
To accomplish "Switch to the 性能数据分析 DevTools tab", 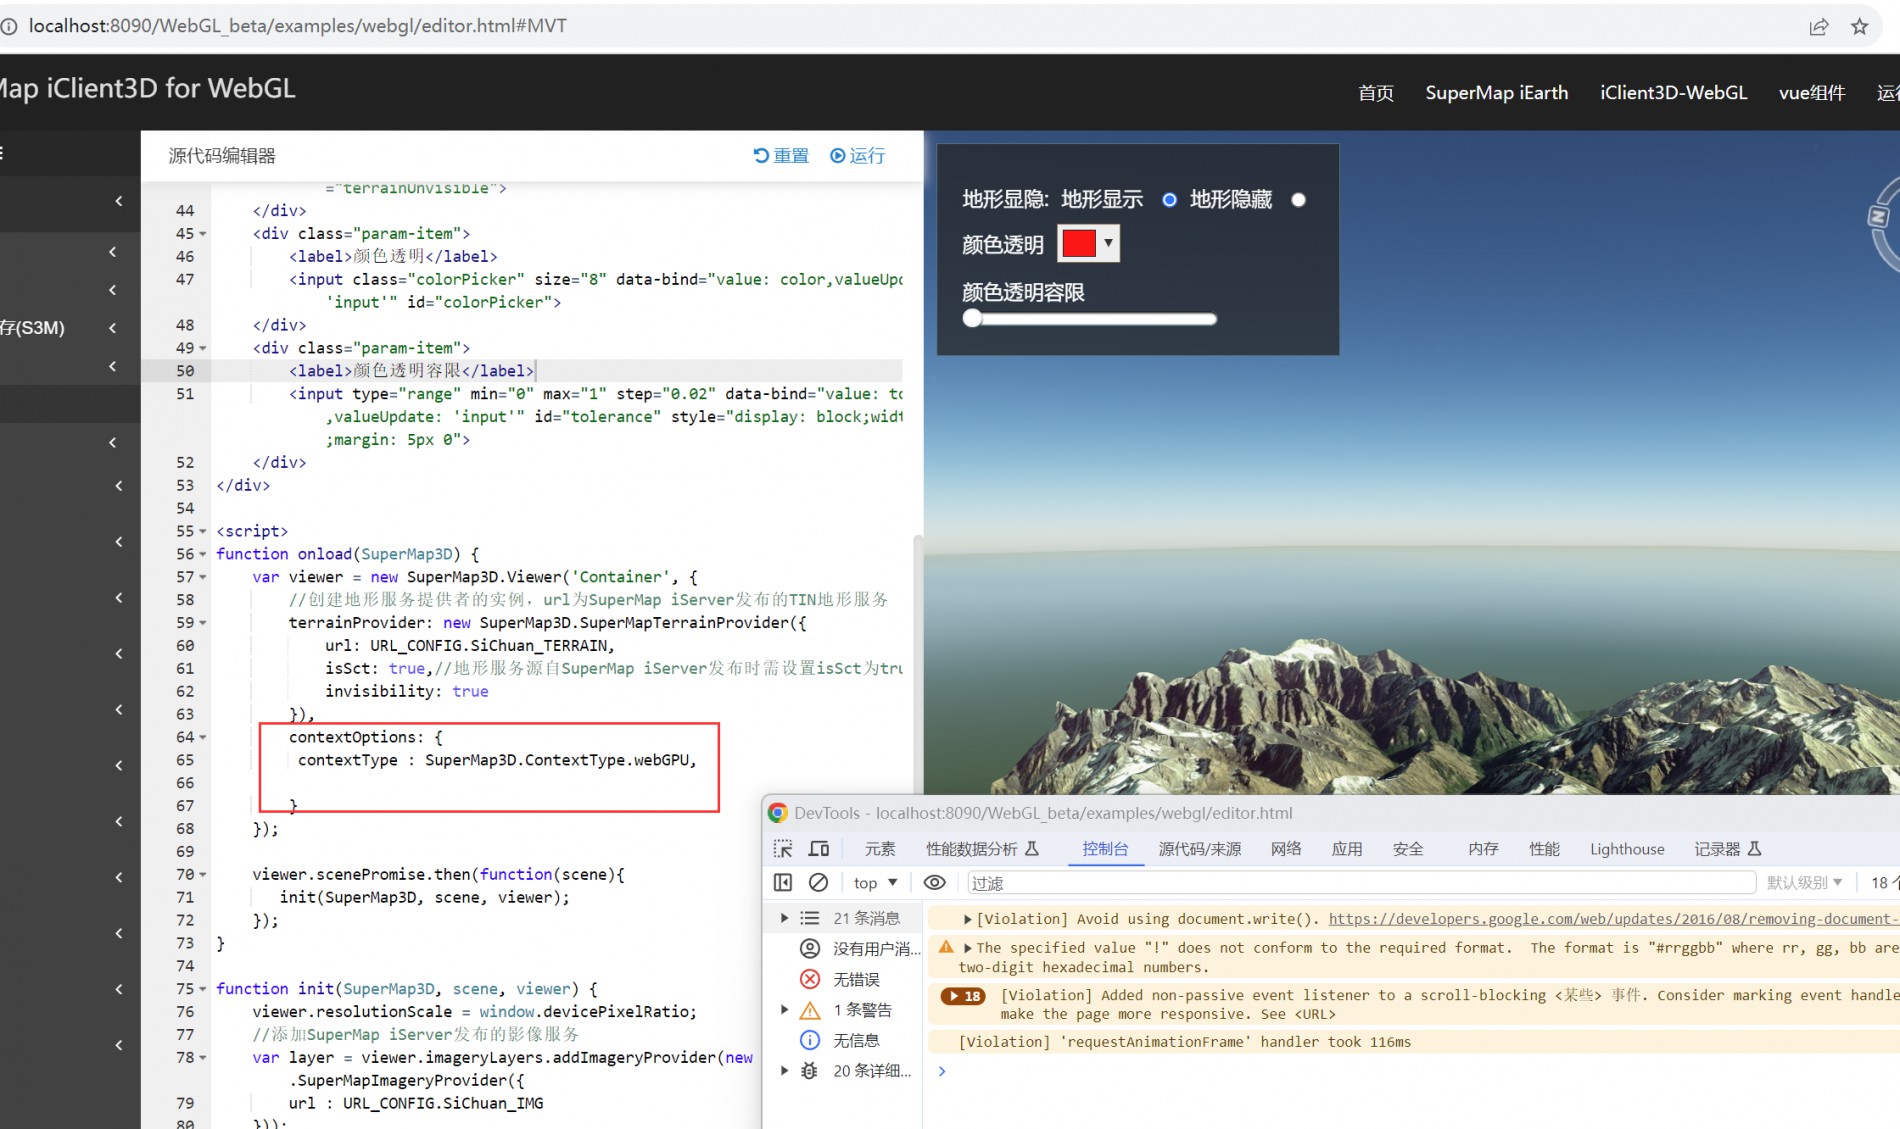I will [982, 849].
